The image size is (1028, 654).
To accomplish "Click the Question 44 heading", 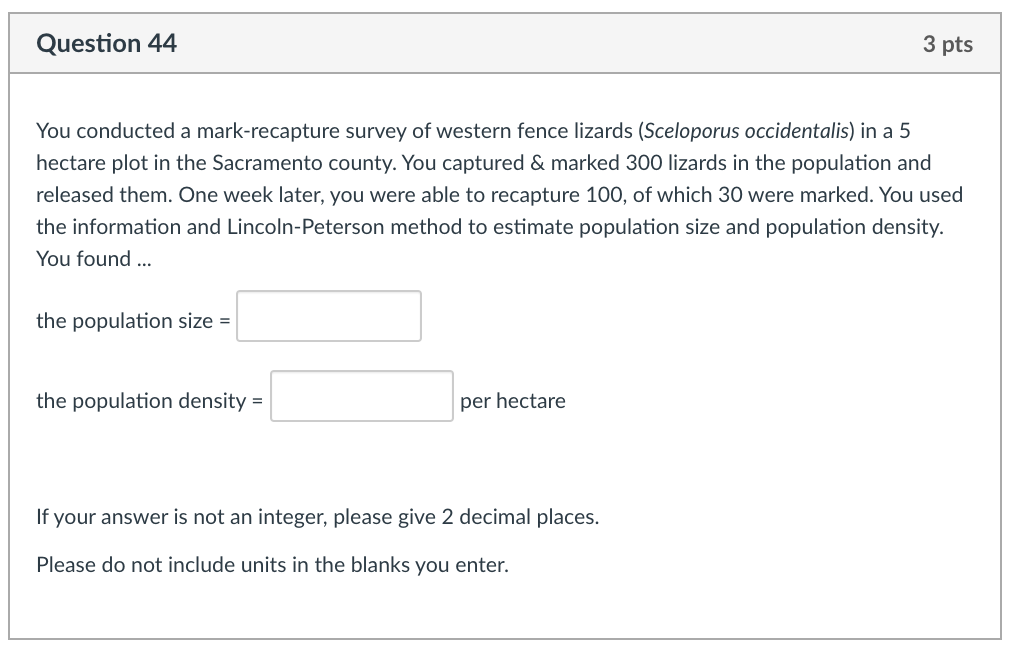I will click(x=106, y=43).
